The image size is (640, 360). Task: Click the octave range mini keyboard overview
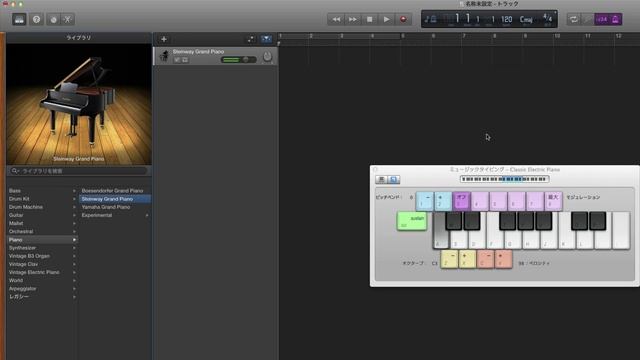[504, 179]
